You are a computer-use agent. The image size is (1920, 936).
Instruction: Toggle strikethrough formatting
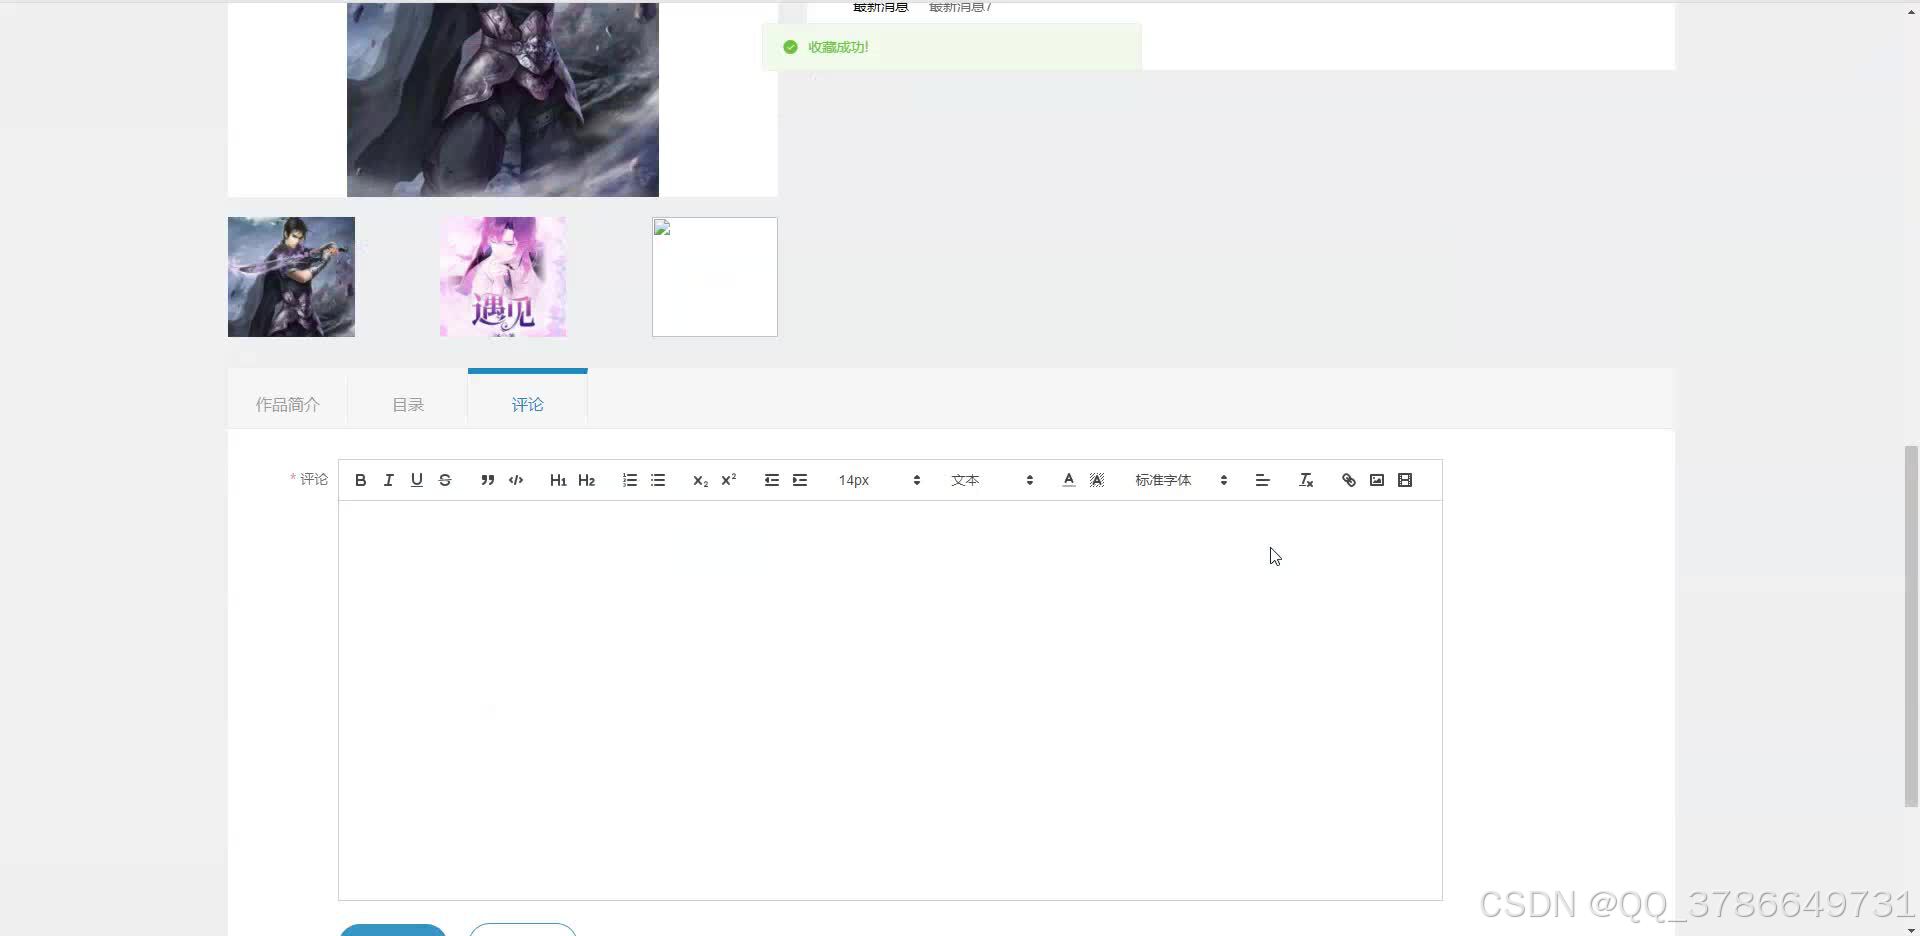(x=445, y=480)
